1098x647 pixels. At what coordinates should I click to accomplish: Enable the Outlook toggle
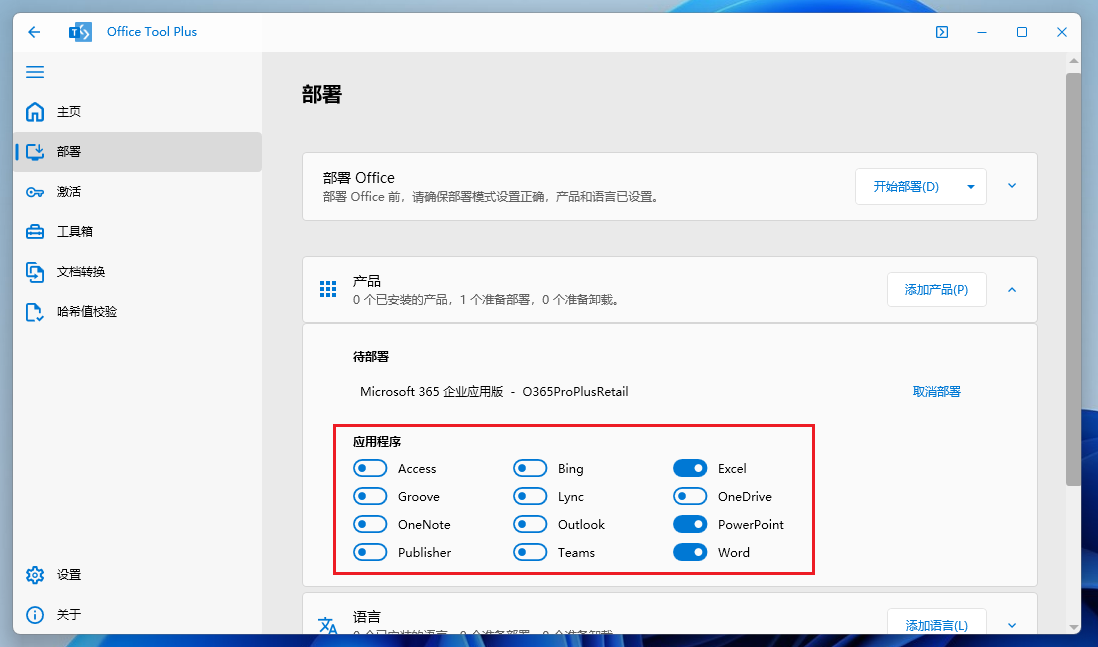pyautogui.click(x=530, y=524)
